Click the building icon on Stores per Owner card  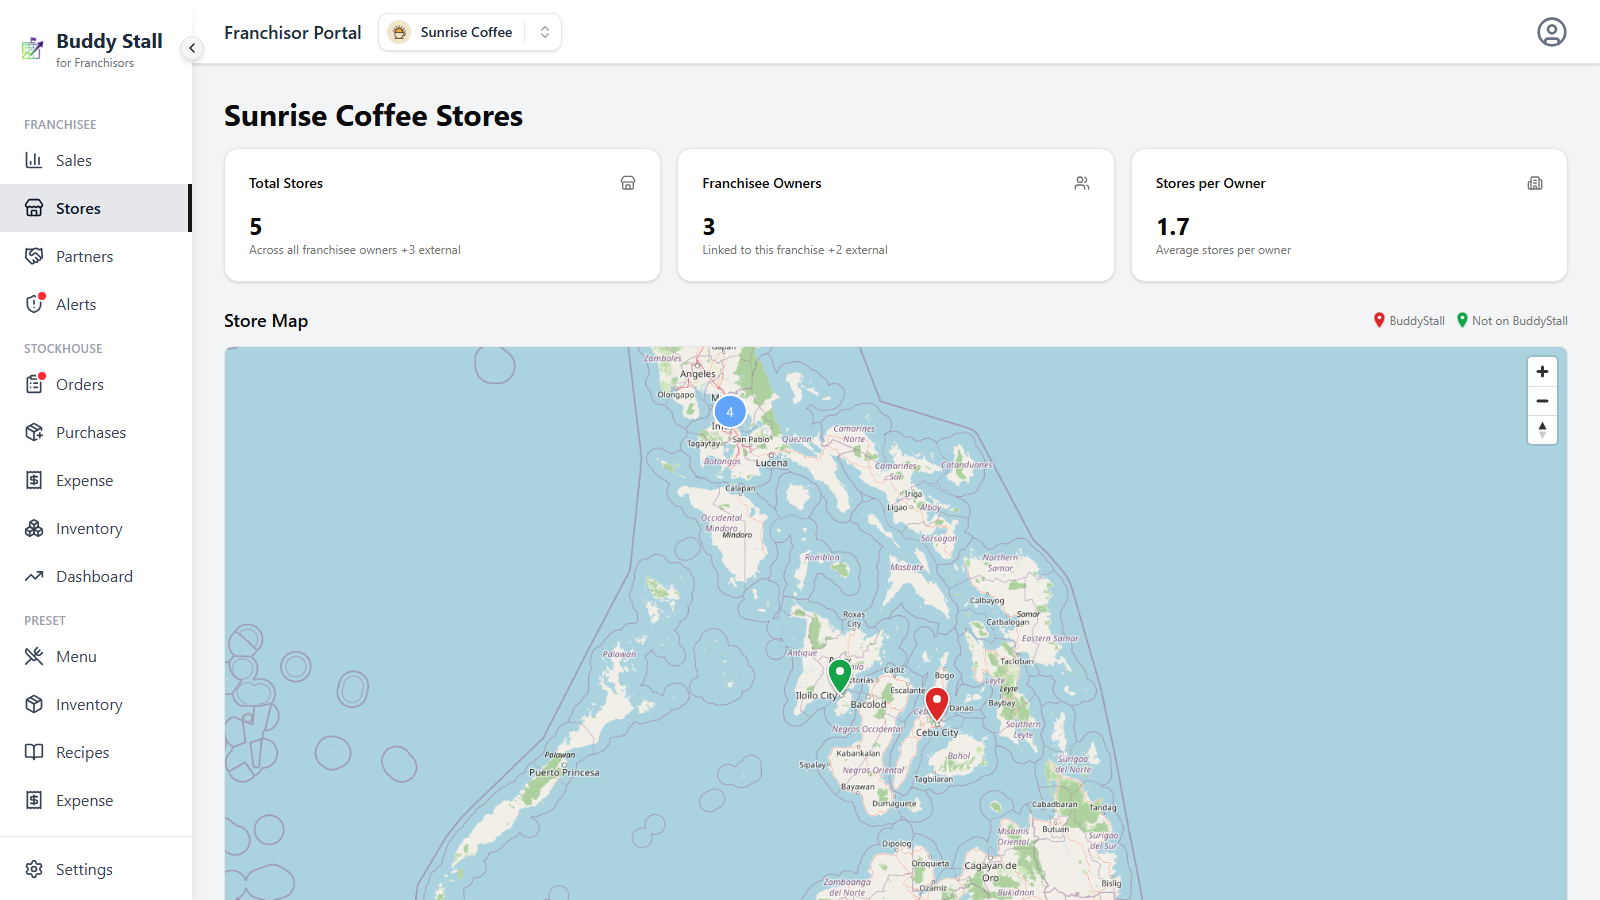(x=1535, y=183)
